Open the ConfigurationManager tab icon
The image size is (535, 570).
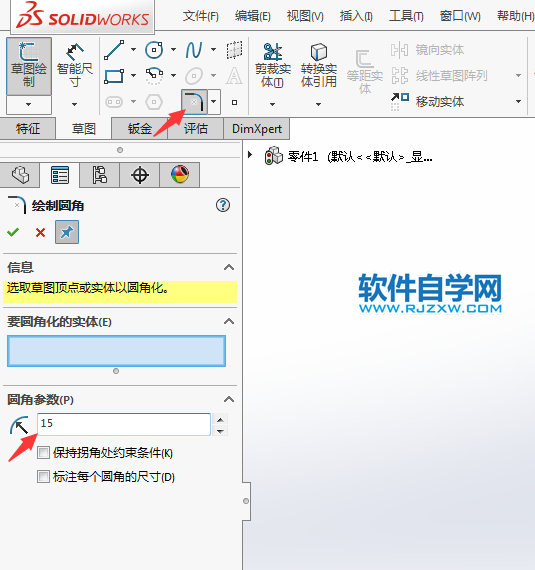coord(100,175)
